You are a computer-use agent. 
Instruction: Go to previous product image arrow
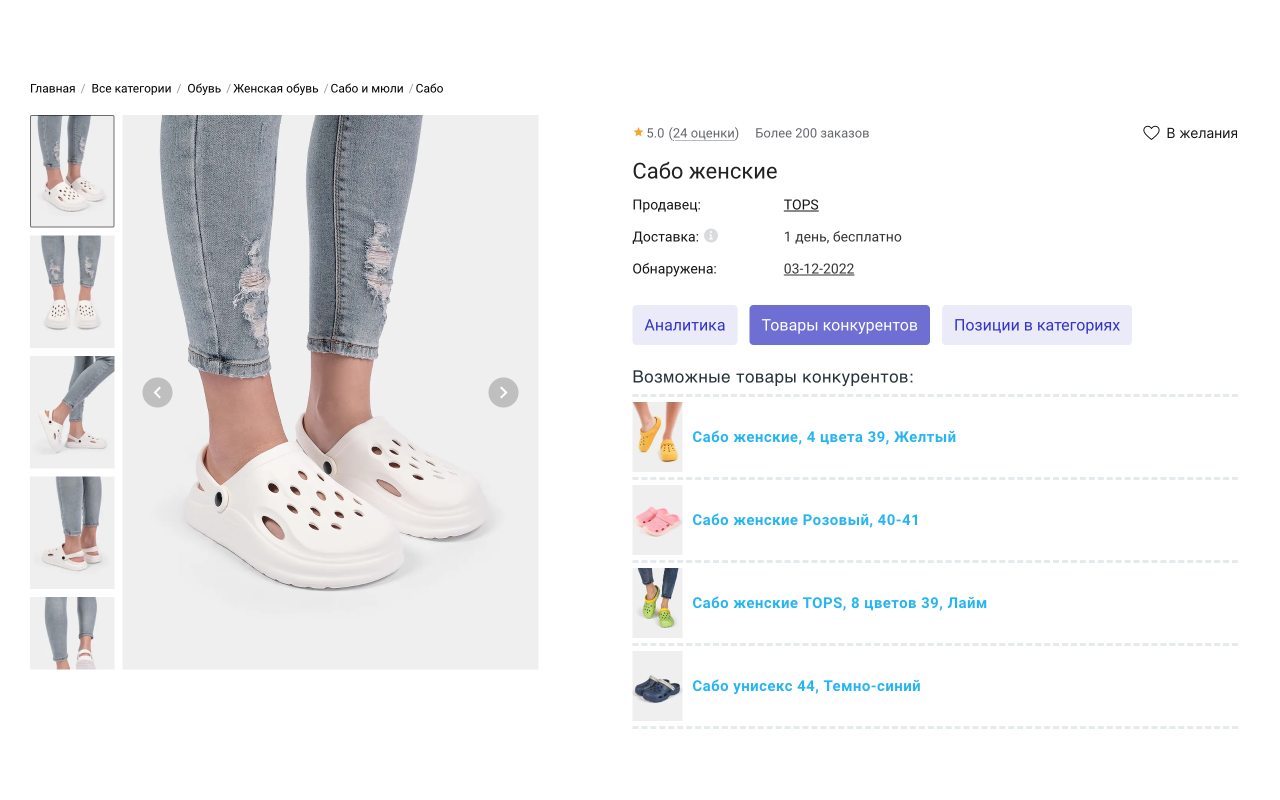coord(157,392)
